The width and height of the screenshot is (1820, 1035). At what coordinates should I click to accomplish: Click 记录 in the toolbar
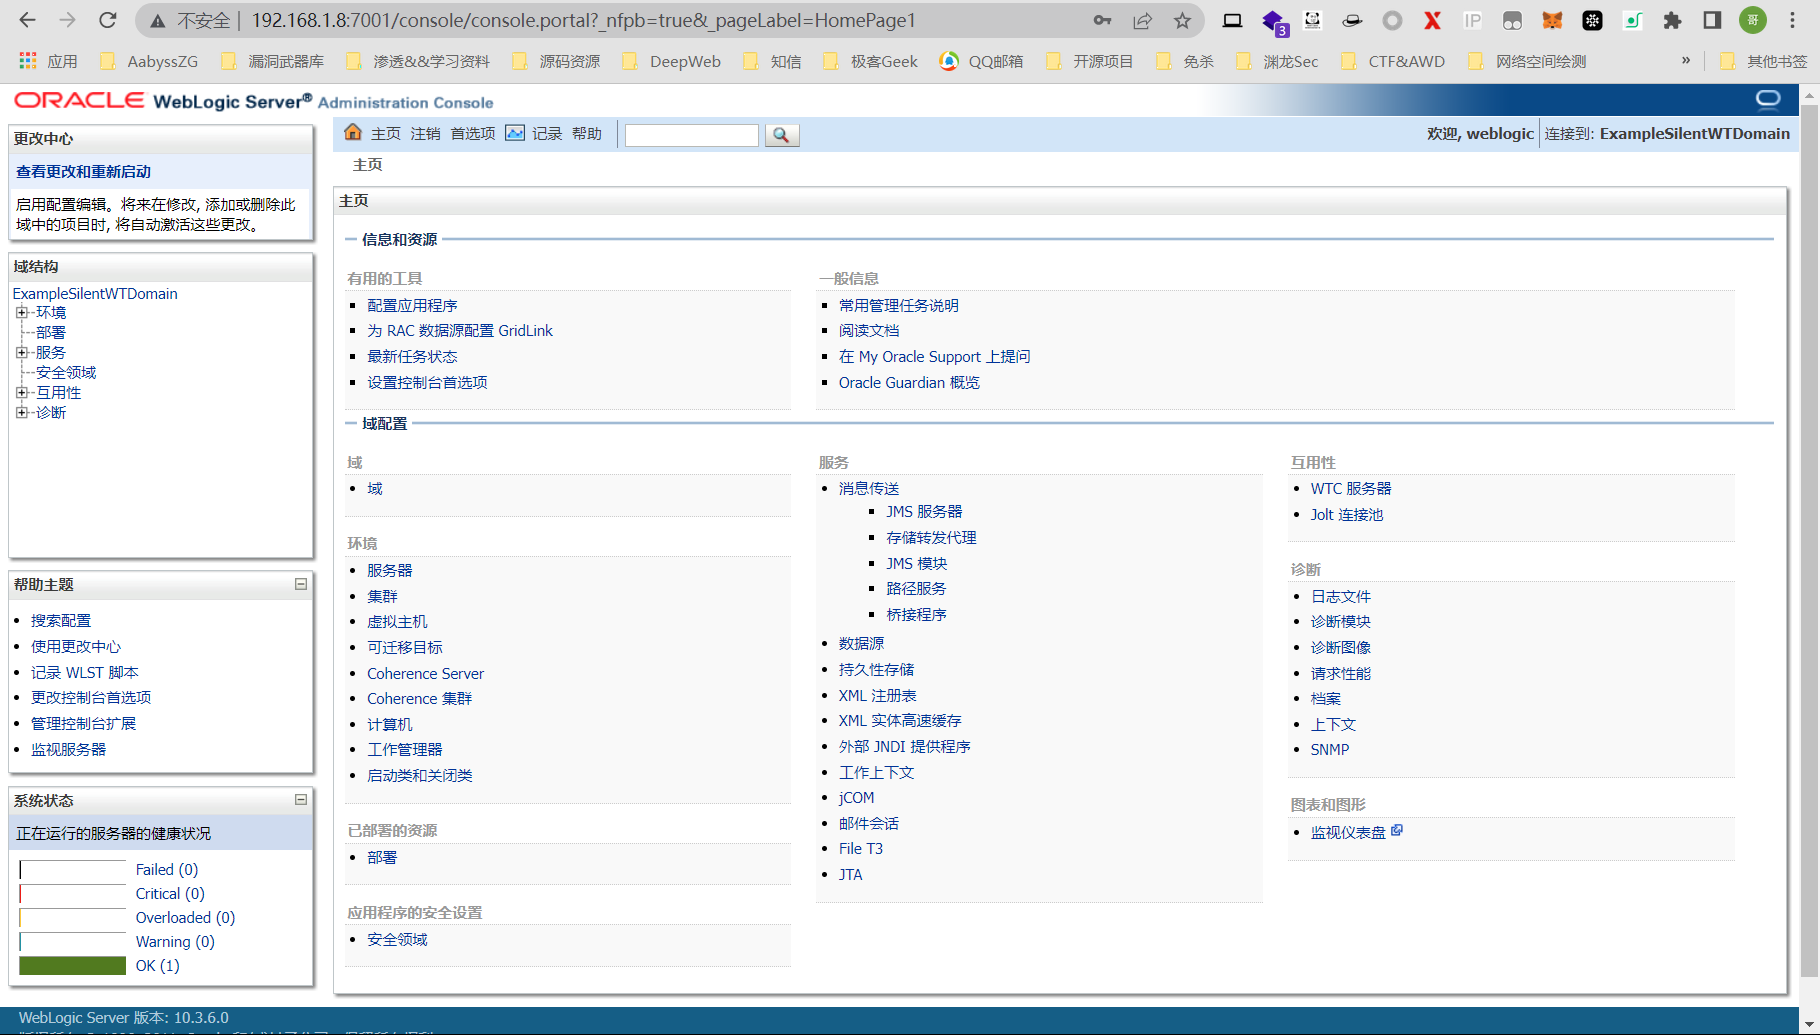tap(547, 134)
